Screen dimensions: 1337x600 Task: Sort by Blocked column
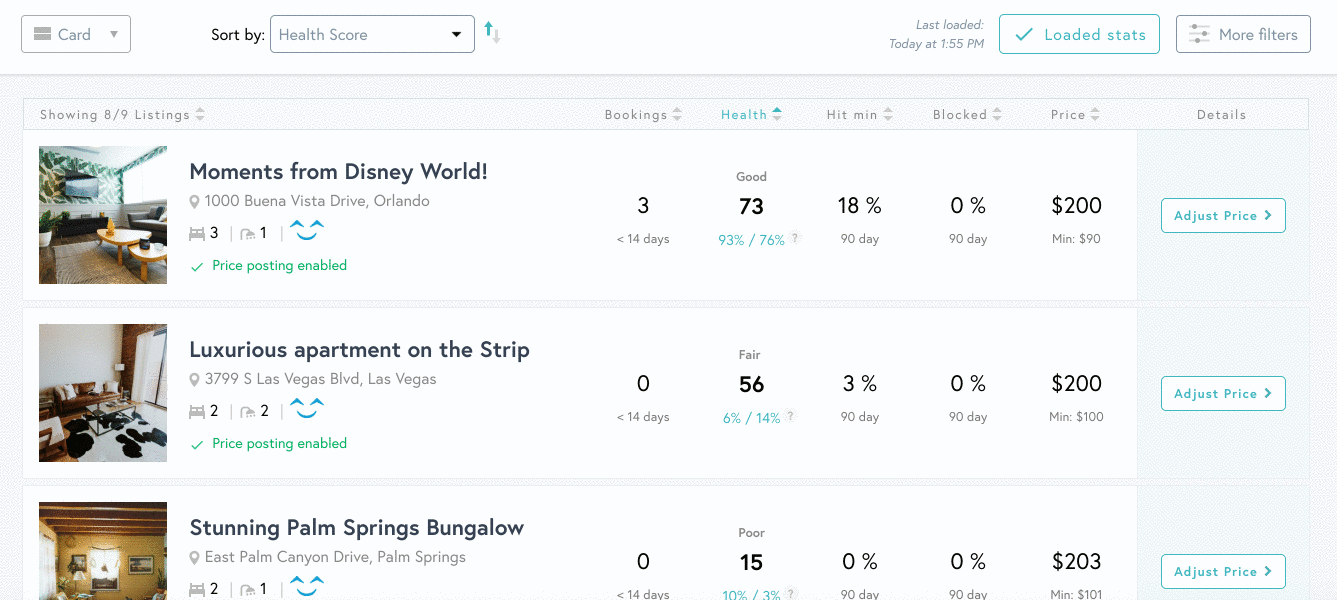(967, 115)
